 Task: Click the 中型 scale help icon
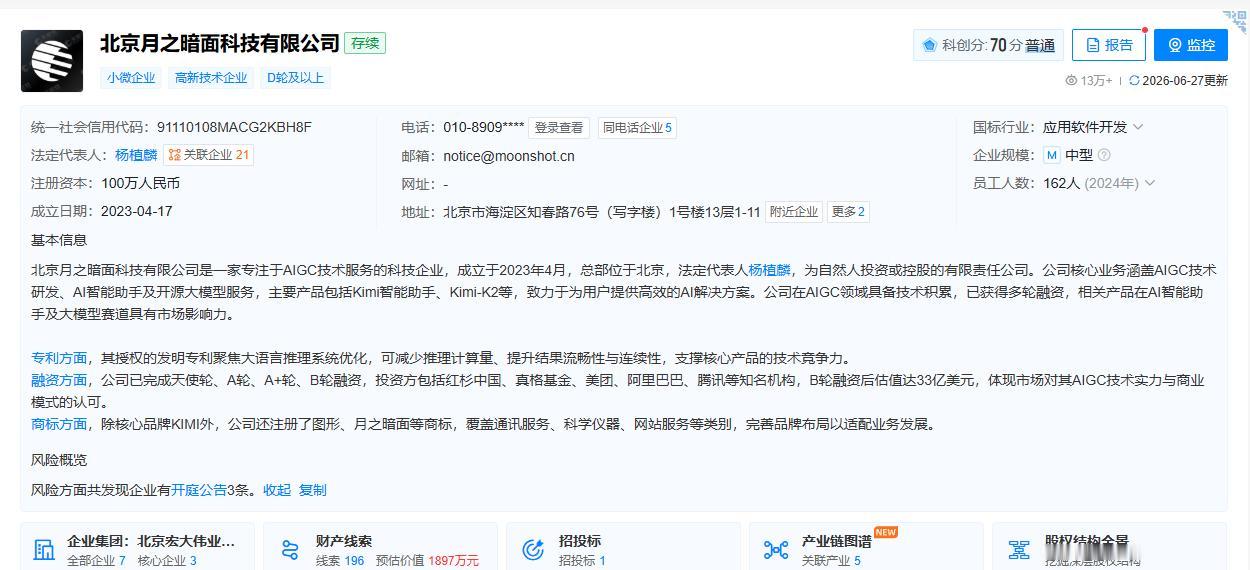[x=1104, y=155]
